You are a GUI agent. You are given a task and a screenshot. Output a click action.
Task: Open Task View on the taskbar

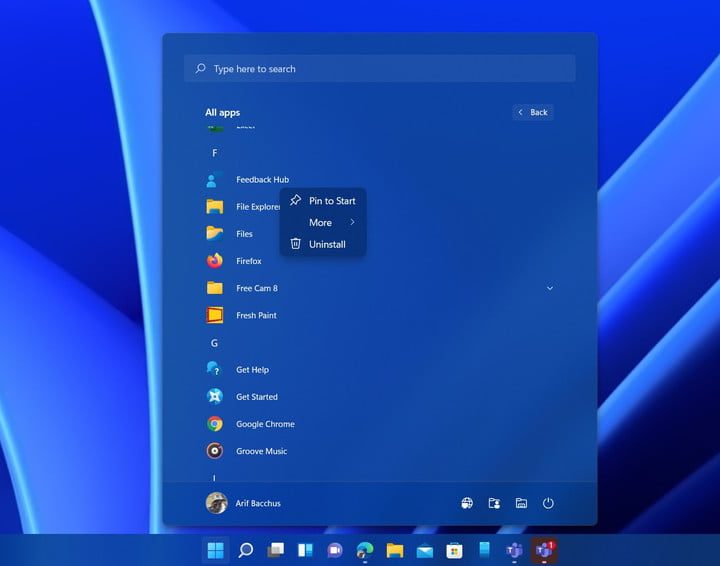pyautogui.click(x=276, y=549)
